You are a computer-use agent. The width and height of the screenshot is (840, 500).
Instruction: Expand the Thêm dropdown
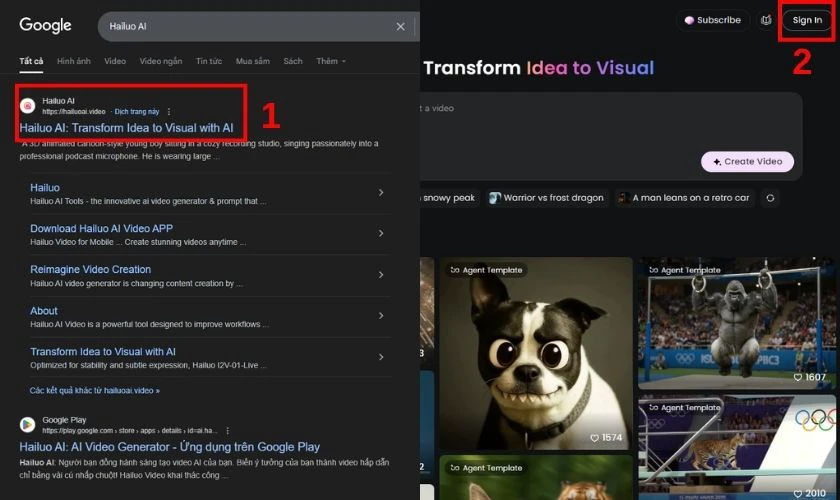point(331,61)
